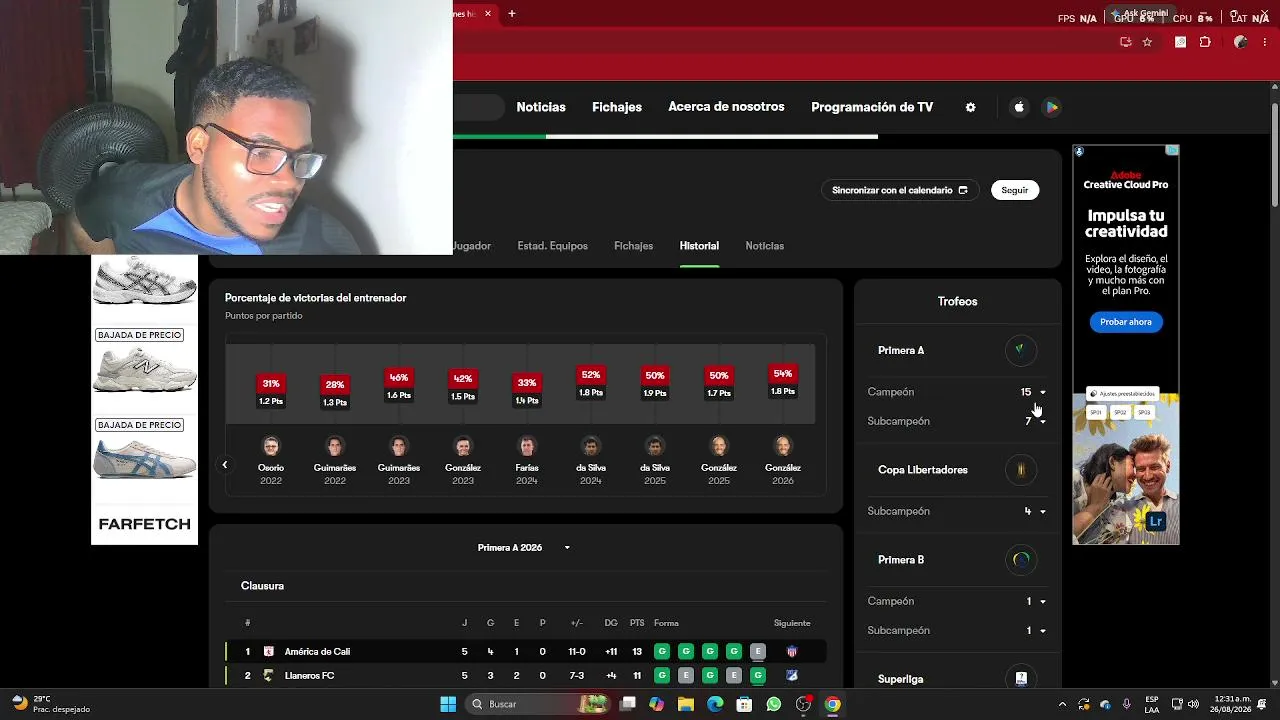Close the current browser tab

[x=488, y=14]
